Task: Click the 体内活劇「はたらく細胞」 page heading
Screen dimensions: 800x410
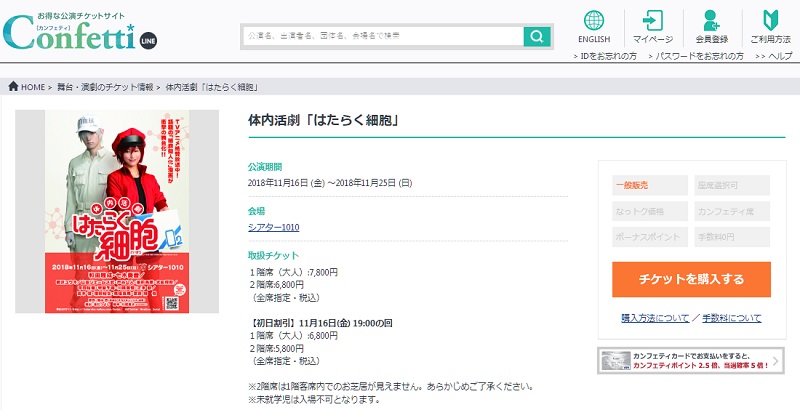Action: 323,121
